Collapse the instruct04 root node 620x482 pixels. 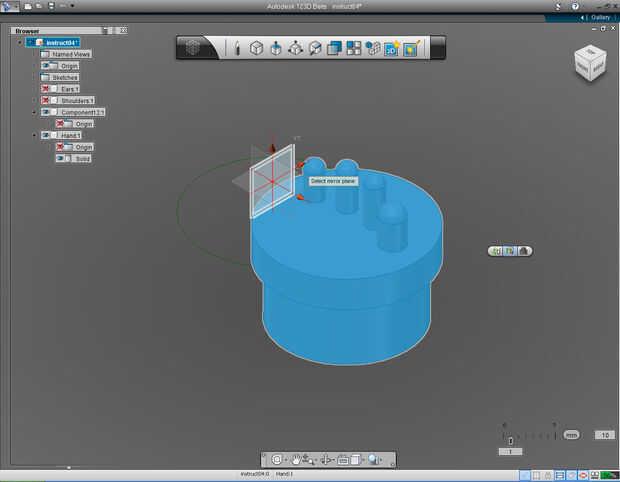[20, 42]
